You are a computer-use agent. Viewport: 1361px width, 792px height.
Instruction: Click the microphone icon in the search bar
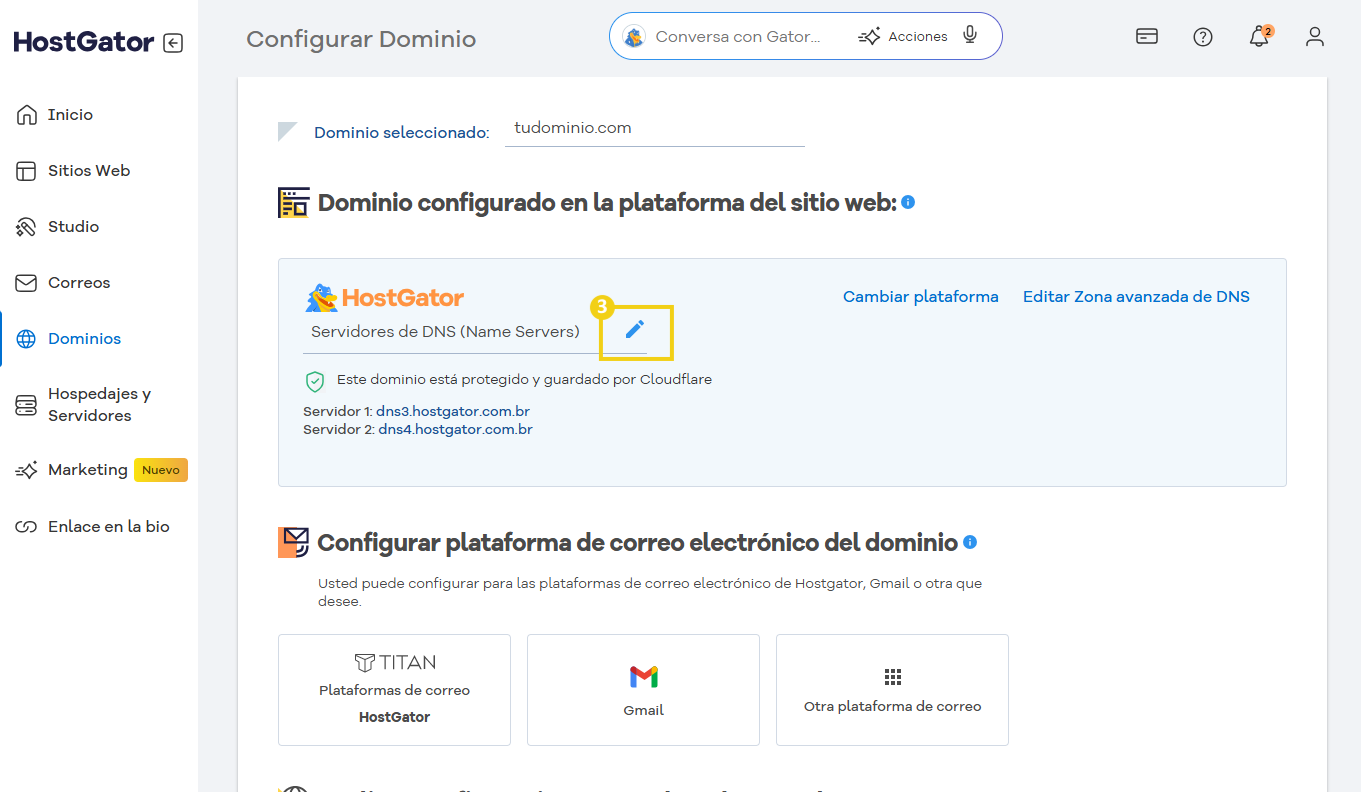969,35
